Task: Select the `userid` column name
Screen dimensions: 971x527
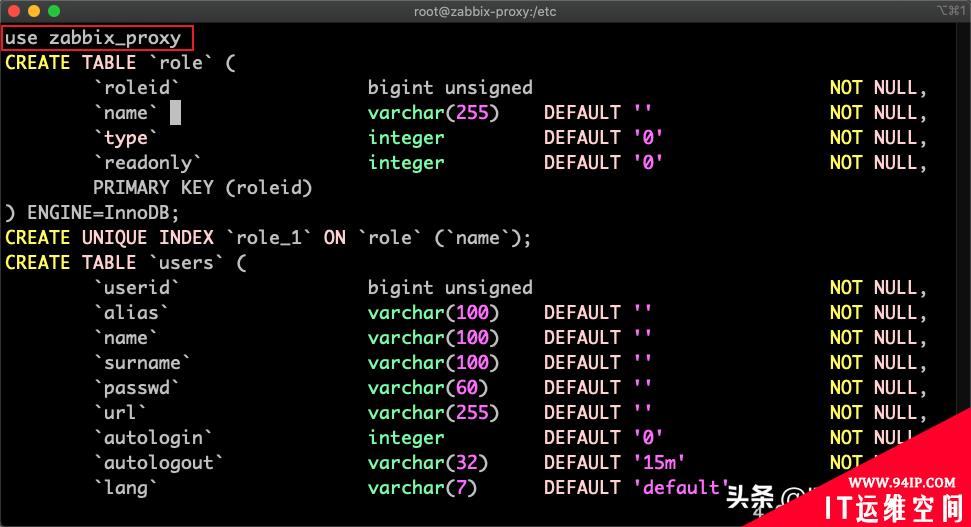Action: coord(136,287)
